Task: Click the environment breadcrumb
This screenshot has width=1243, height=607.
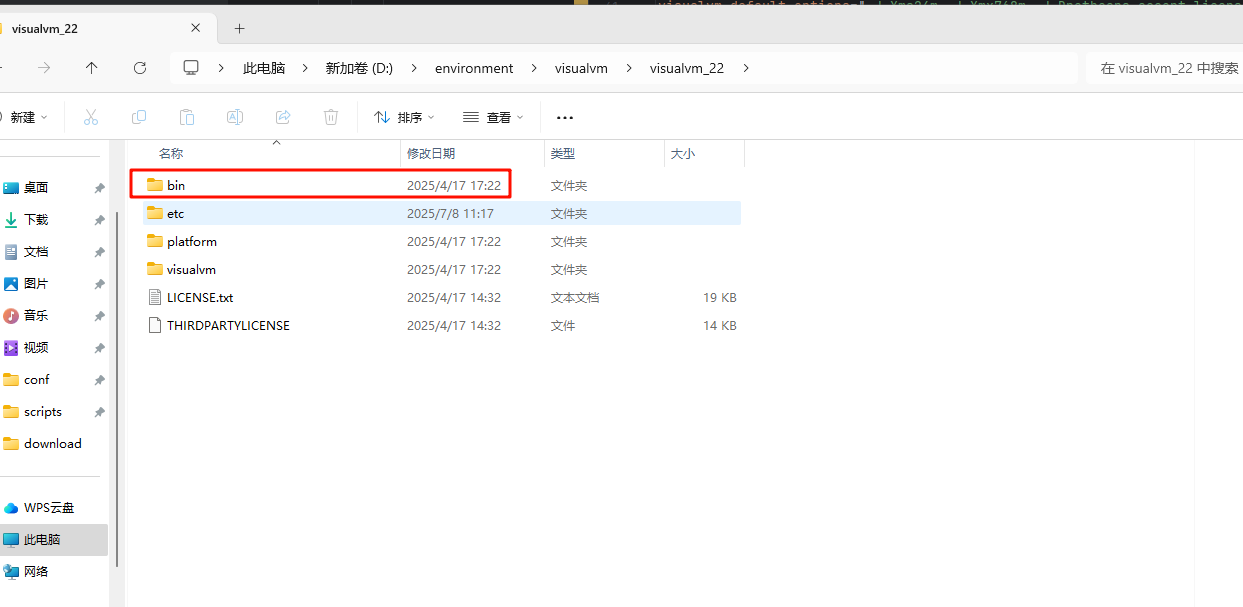Action: tap(474, 68)
